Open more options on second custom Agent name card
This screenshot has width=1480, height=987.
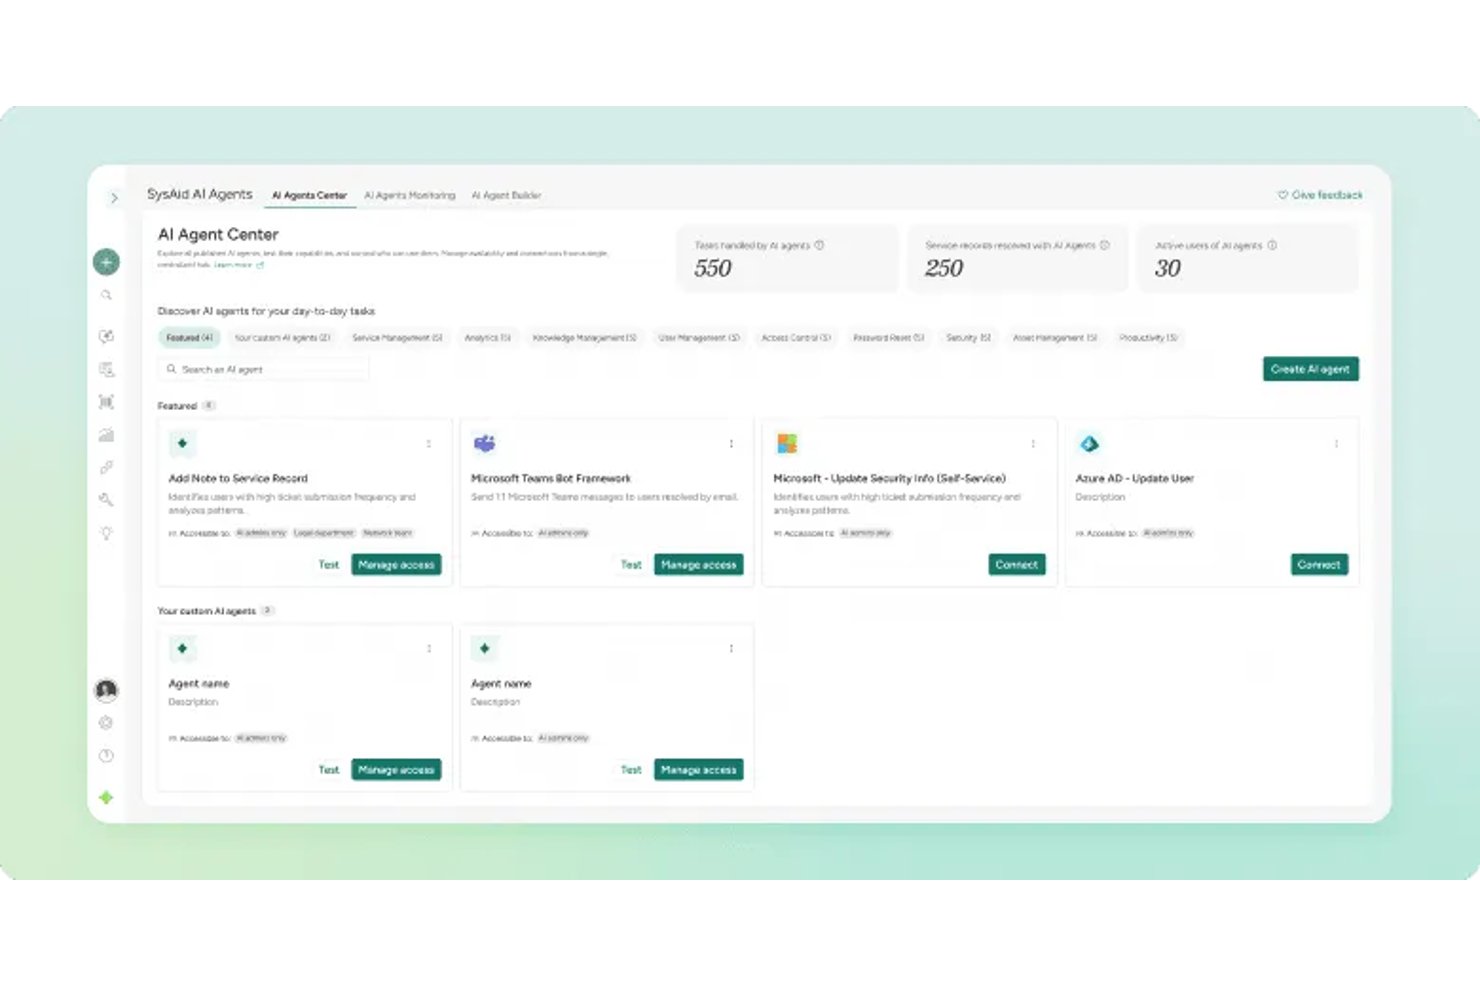click(731, 649)
